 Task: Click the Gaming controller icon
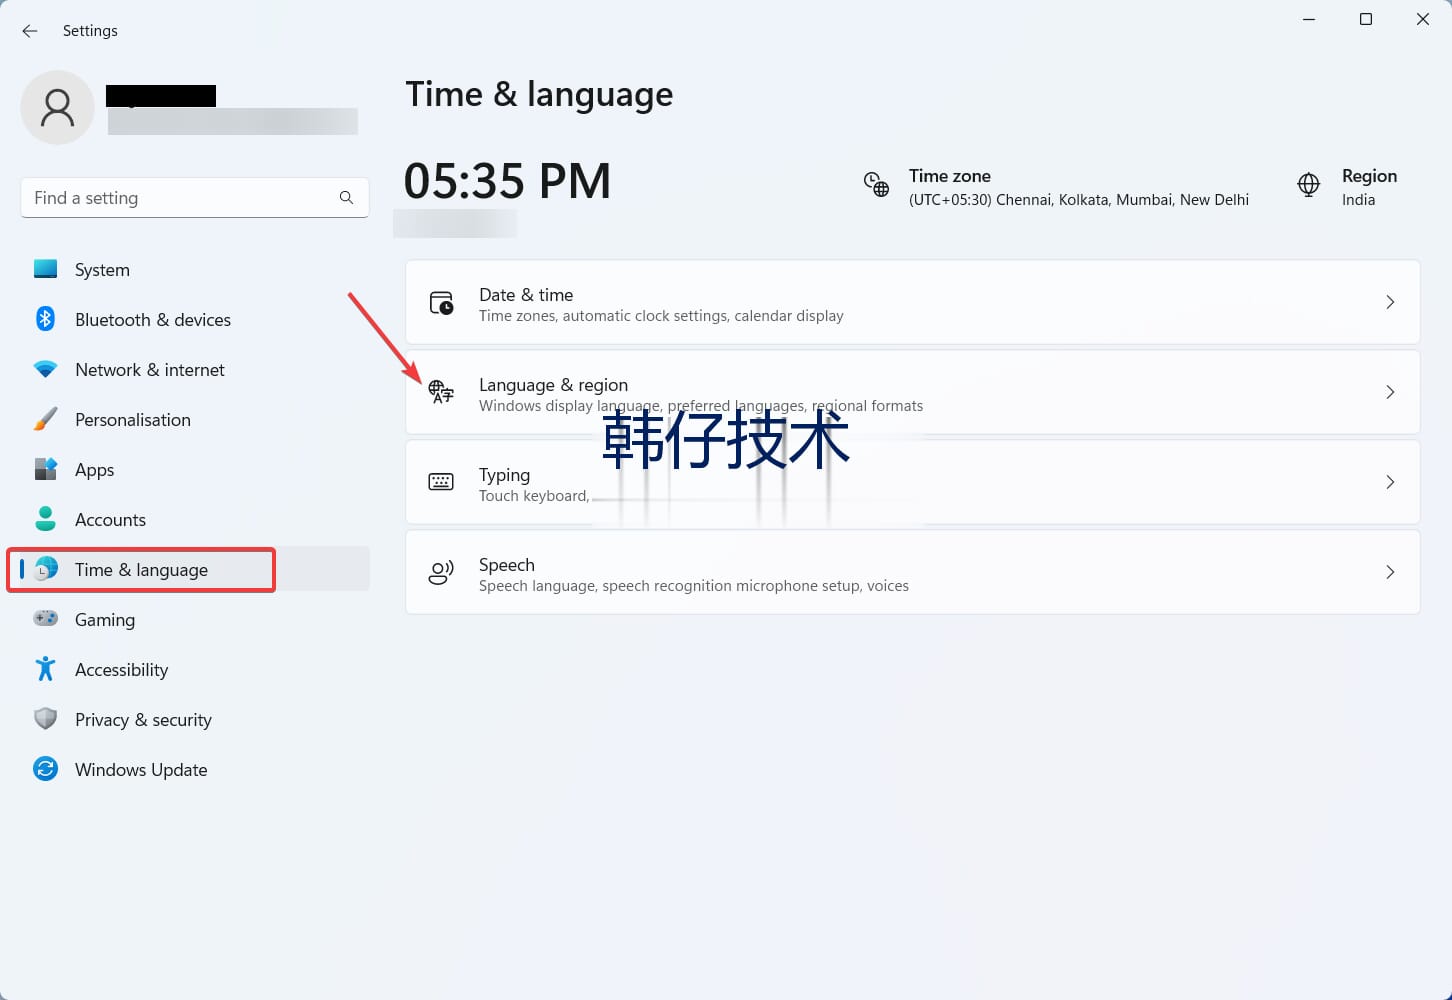tap(45, 619)
